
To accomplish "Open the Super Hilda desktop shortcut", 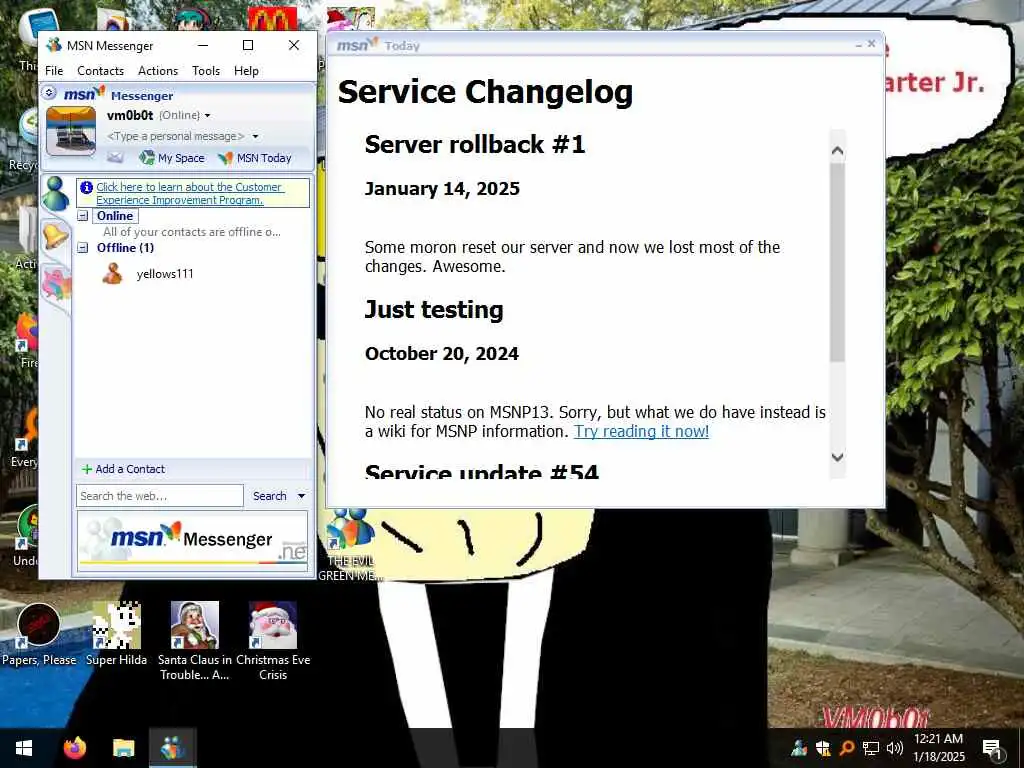I will coord(116,635).
